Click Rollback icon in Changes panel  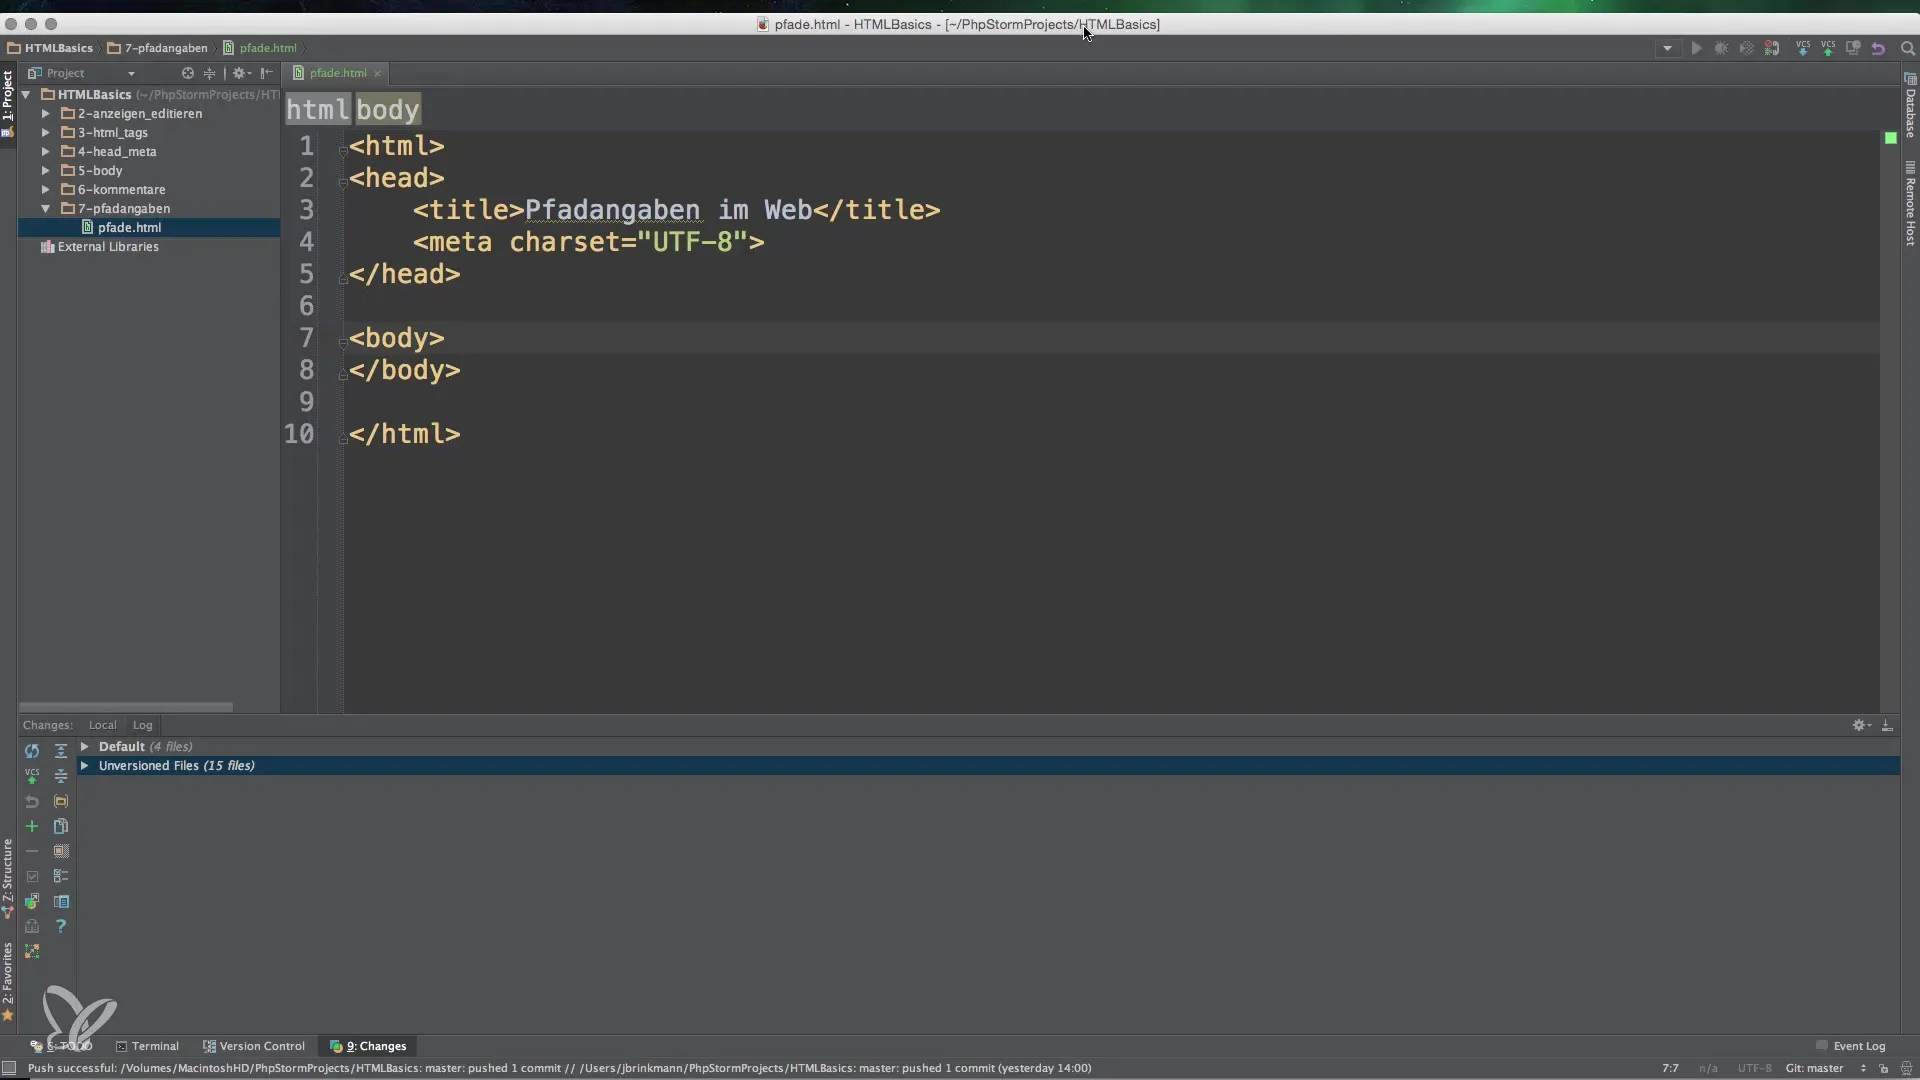[32, 801]
